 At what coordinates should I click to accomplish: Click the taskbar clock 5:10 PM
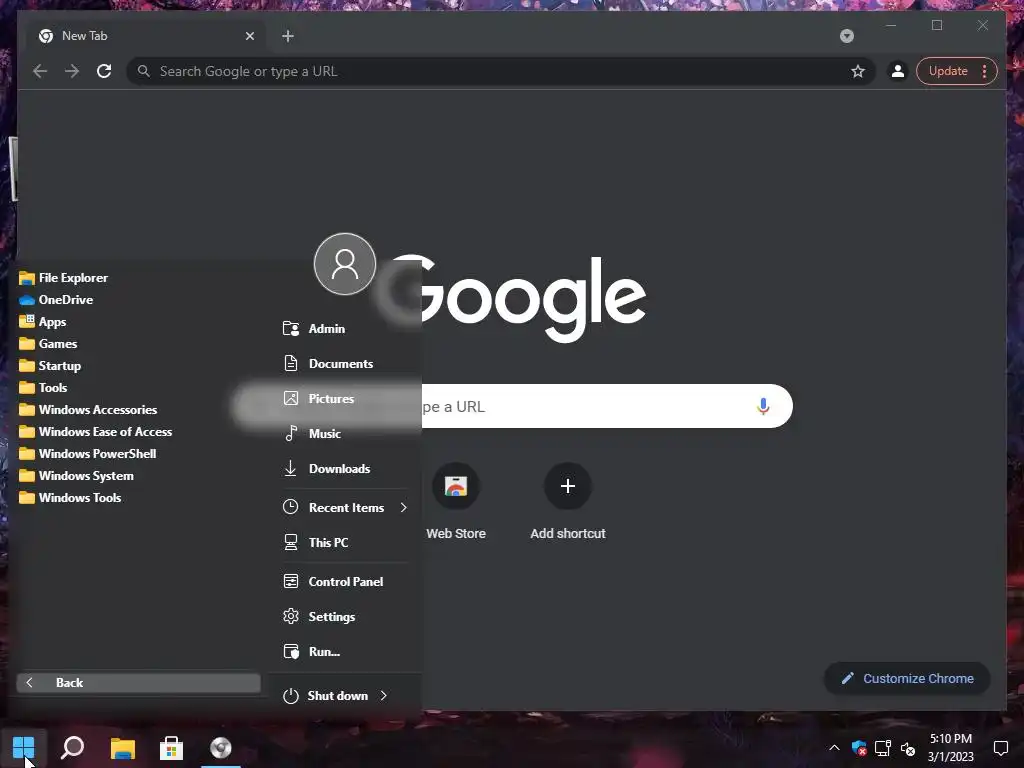[951, 748]
